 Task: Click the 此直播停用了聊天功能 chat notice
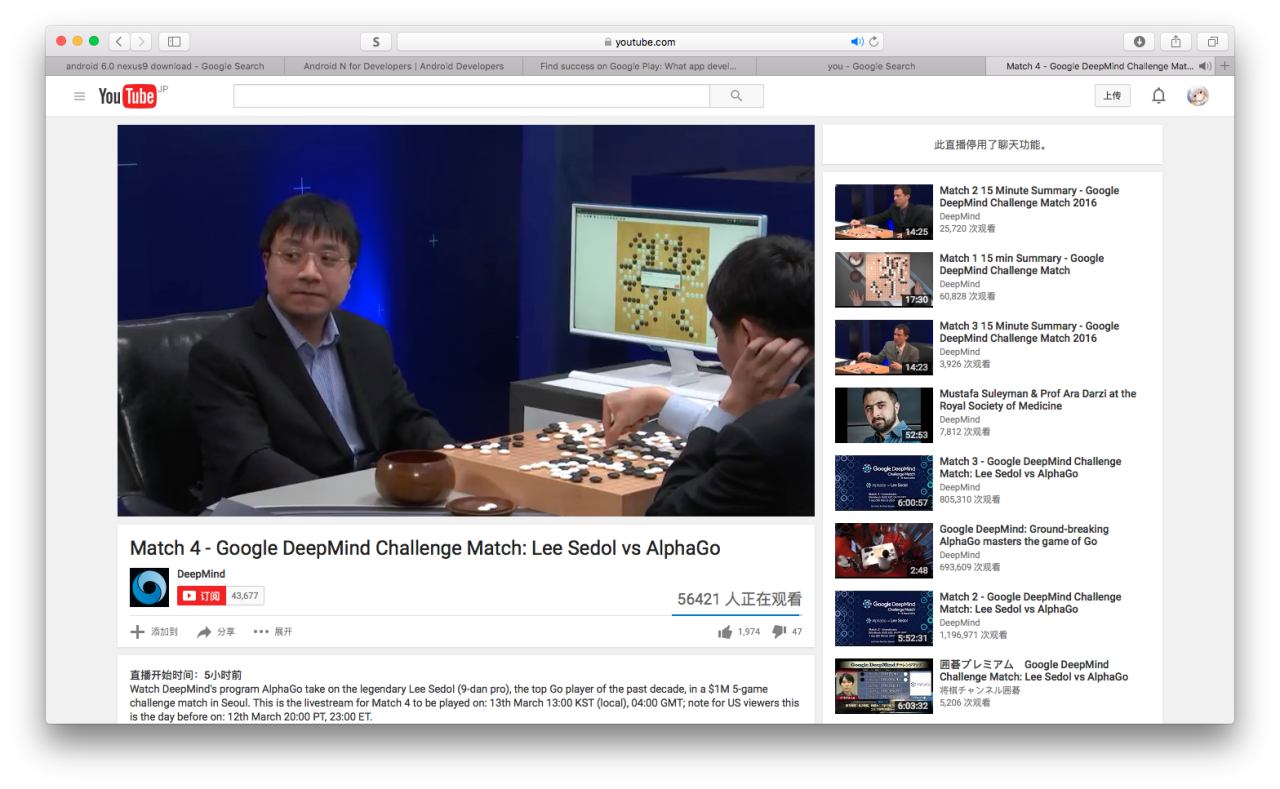pyautogui.click(x=991, y=145)
